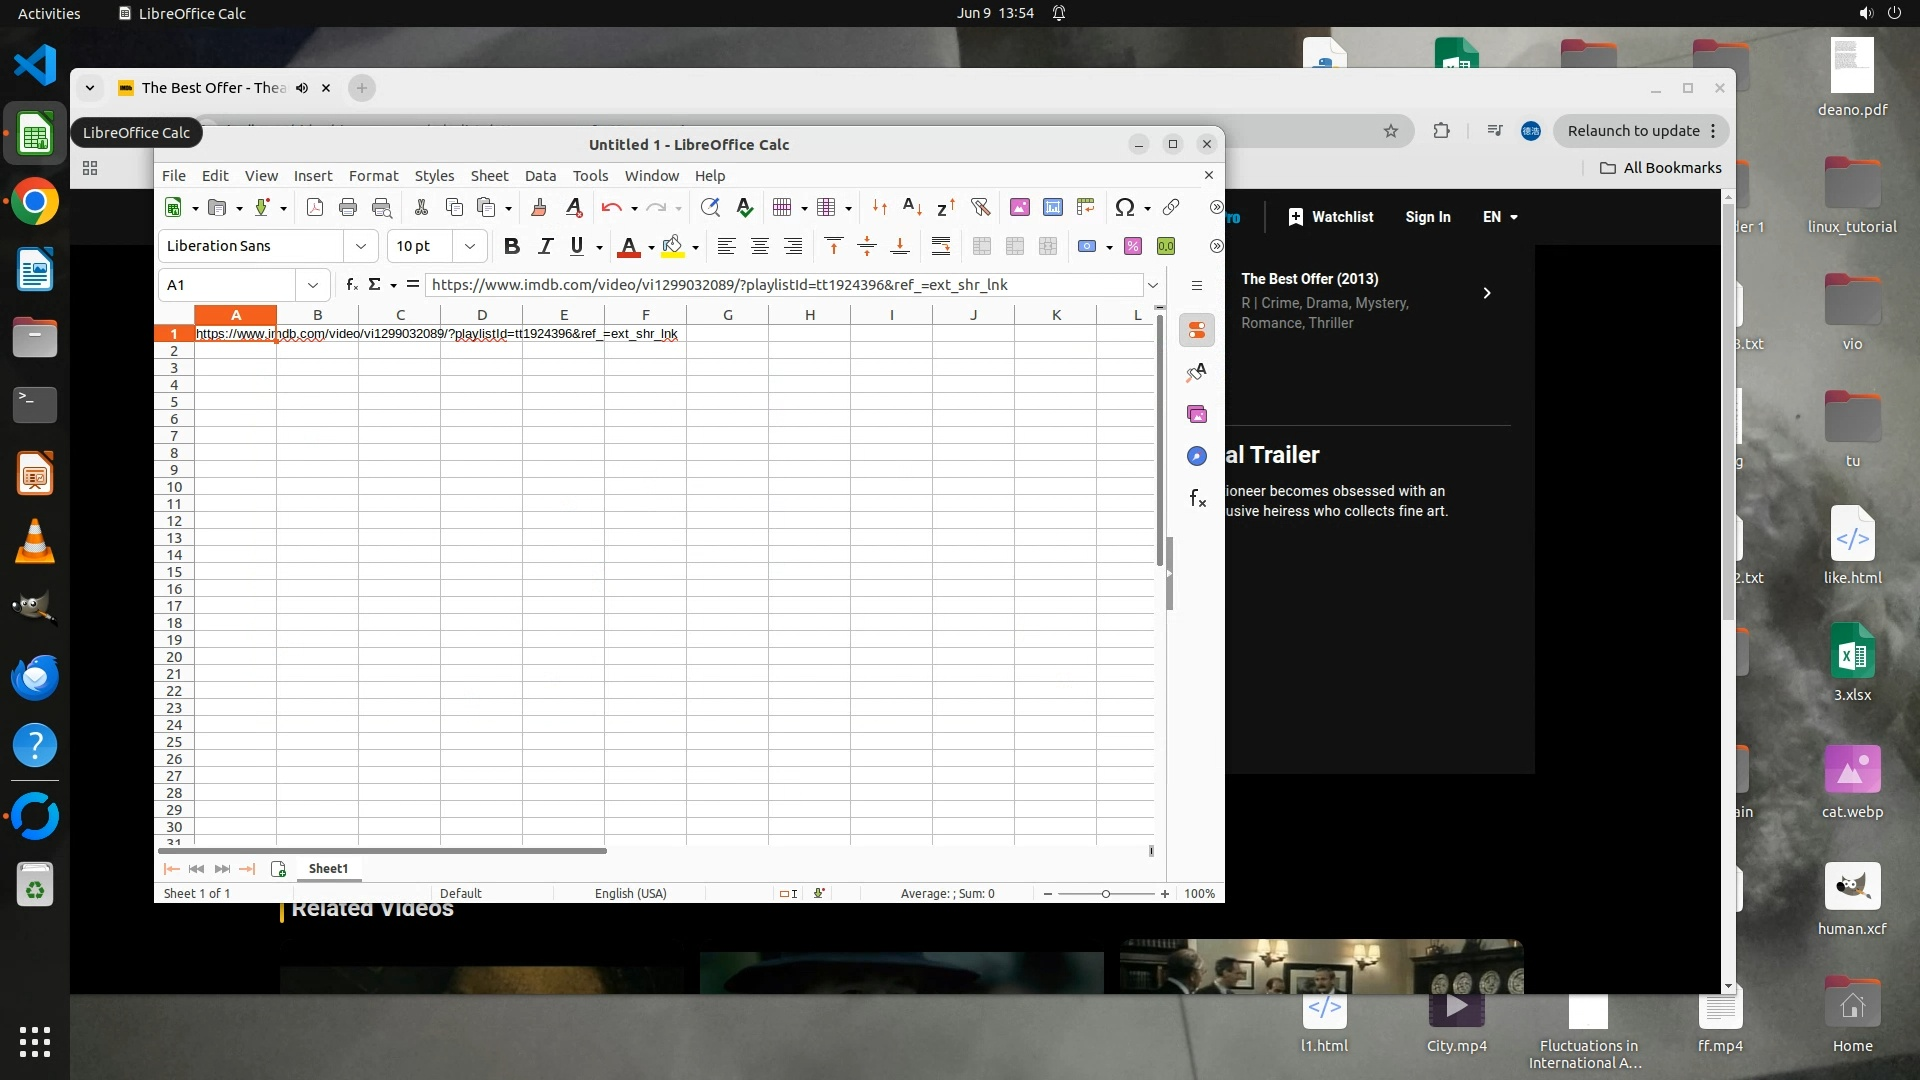
Task: Click the AutoFilter icon
Action: (x=980, y=207)
